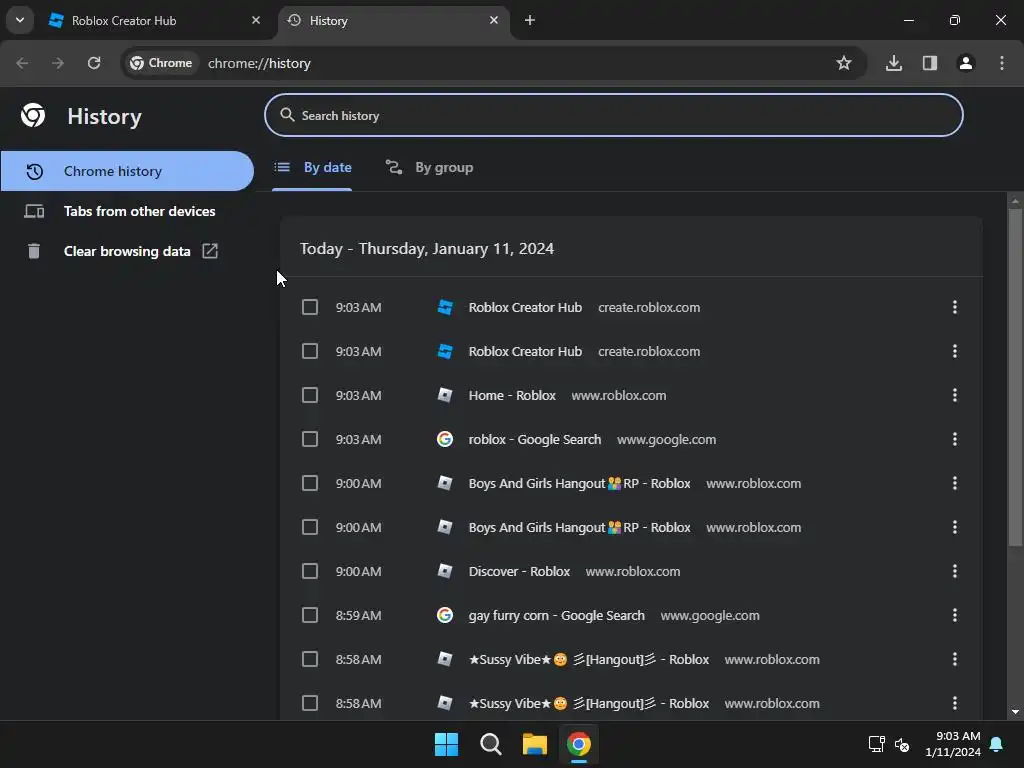Open the Home - Roblox history link
This screenshot has height=768, width=1024.
(x=512, y=395)
